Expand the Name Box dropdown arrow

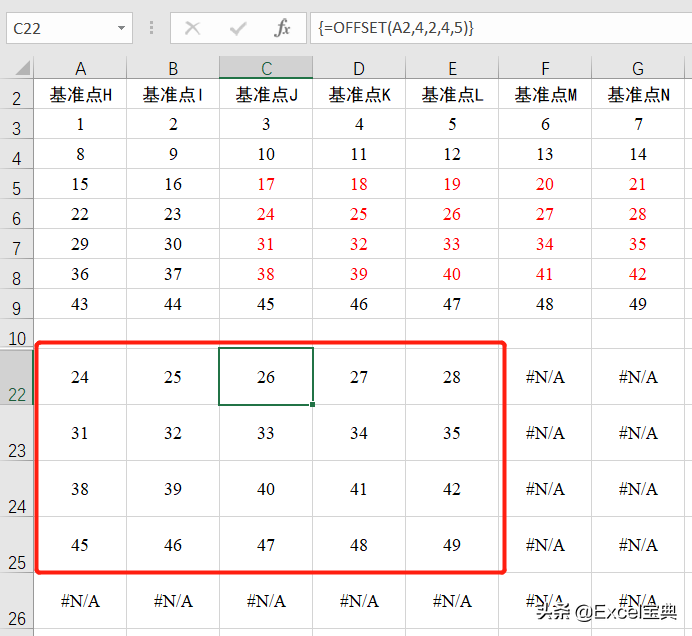(121, 28)
